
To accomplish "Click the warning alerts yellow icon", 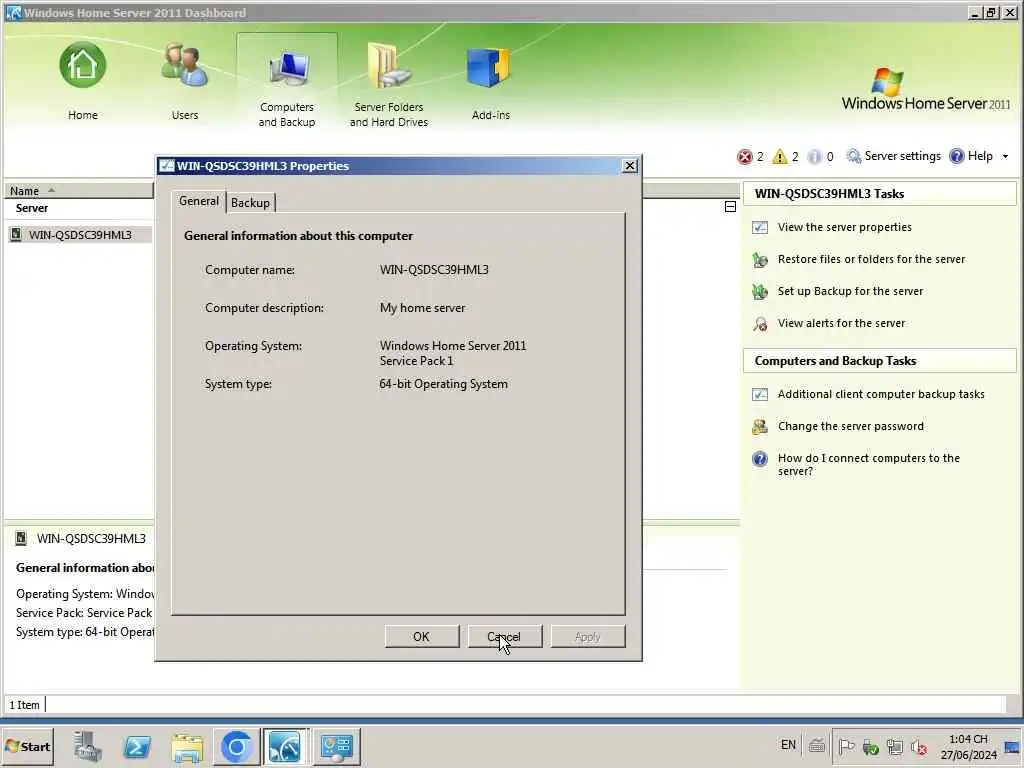I will pyautogui.click(x=780, y=157).
